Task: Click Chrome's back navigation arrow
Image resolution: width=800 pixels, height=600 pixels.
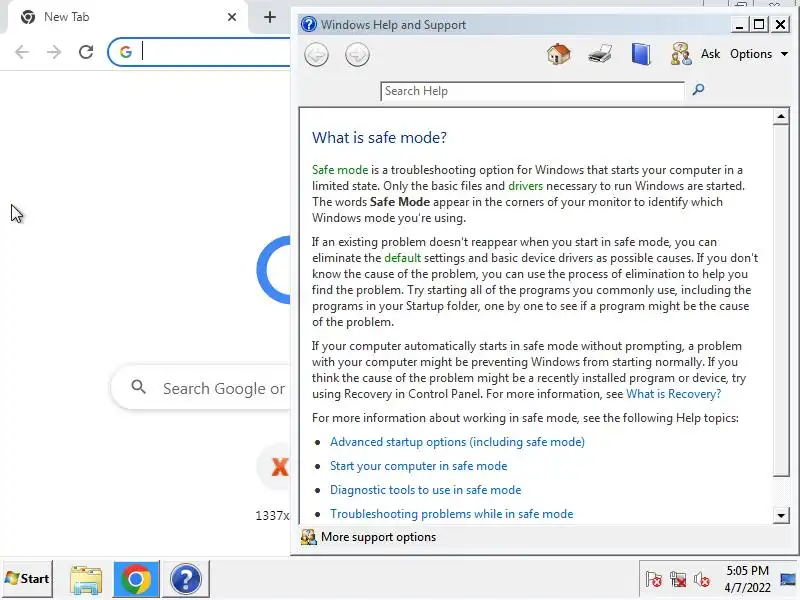Action: click(x=22, y=52)
